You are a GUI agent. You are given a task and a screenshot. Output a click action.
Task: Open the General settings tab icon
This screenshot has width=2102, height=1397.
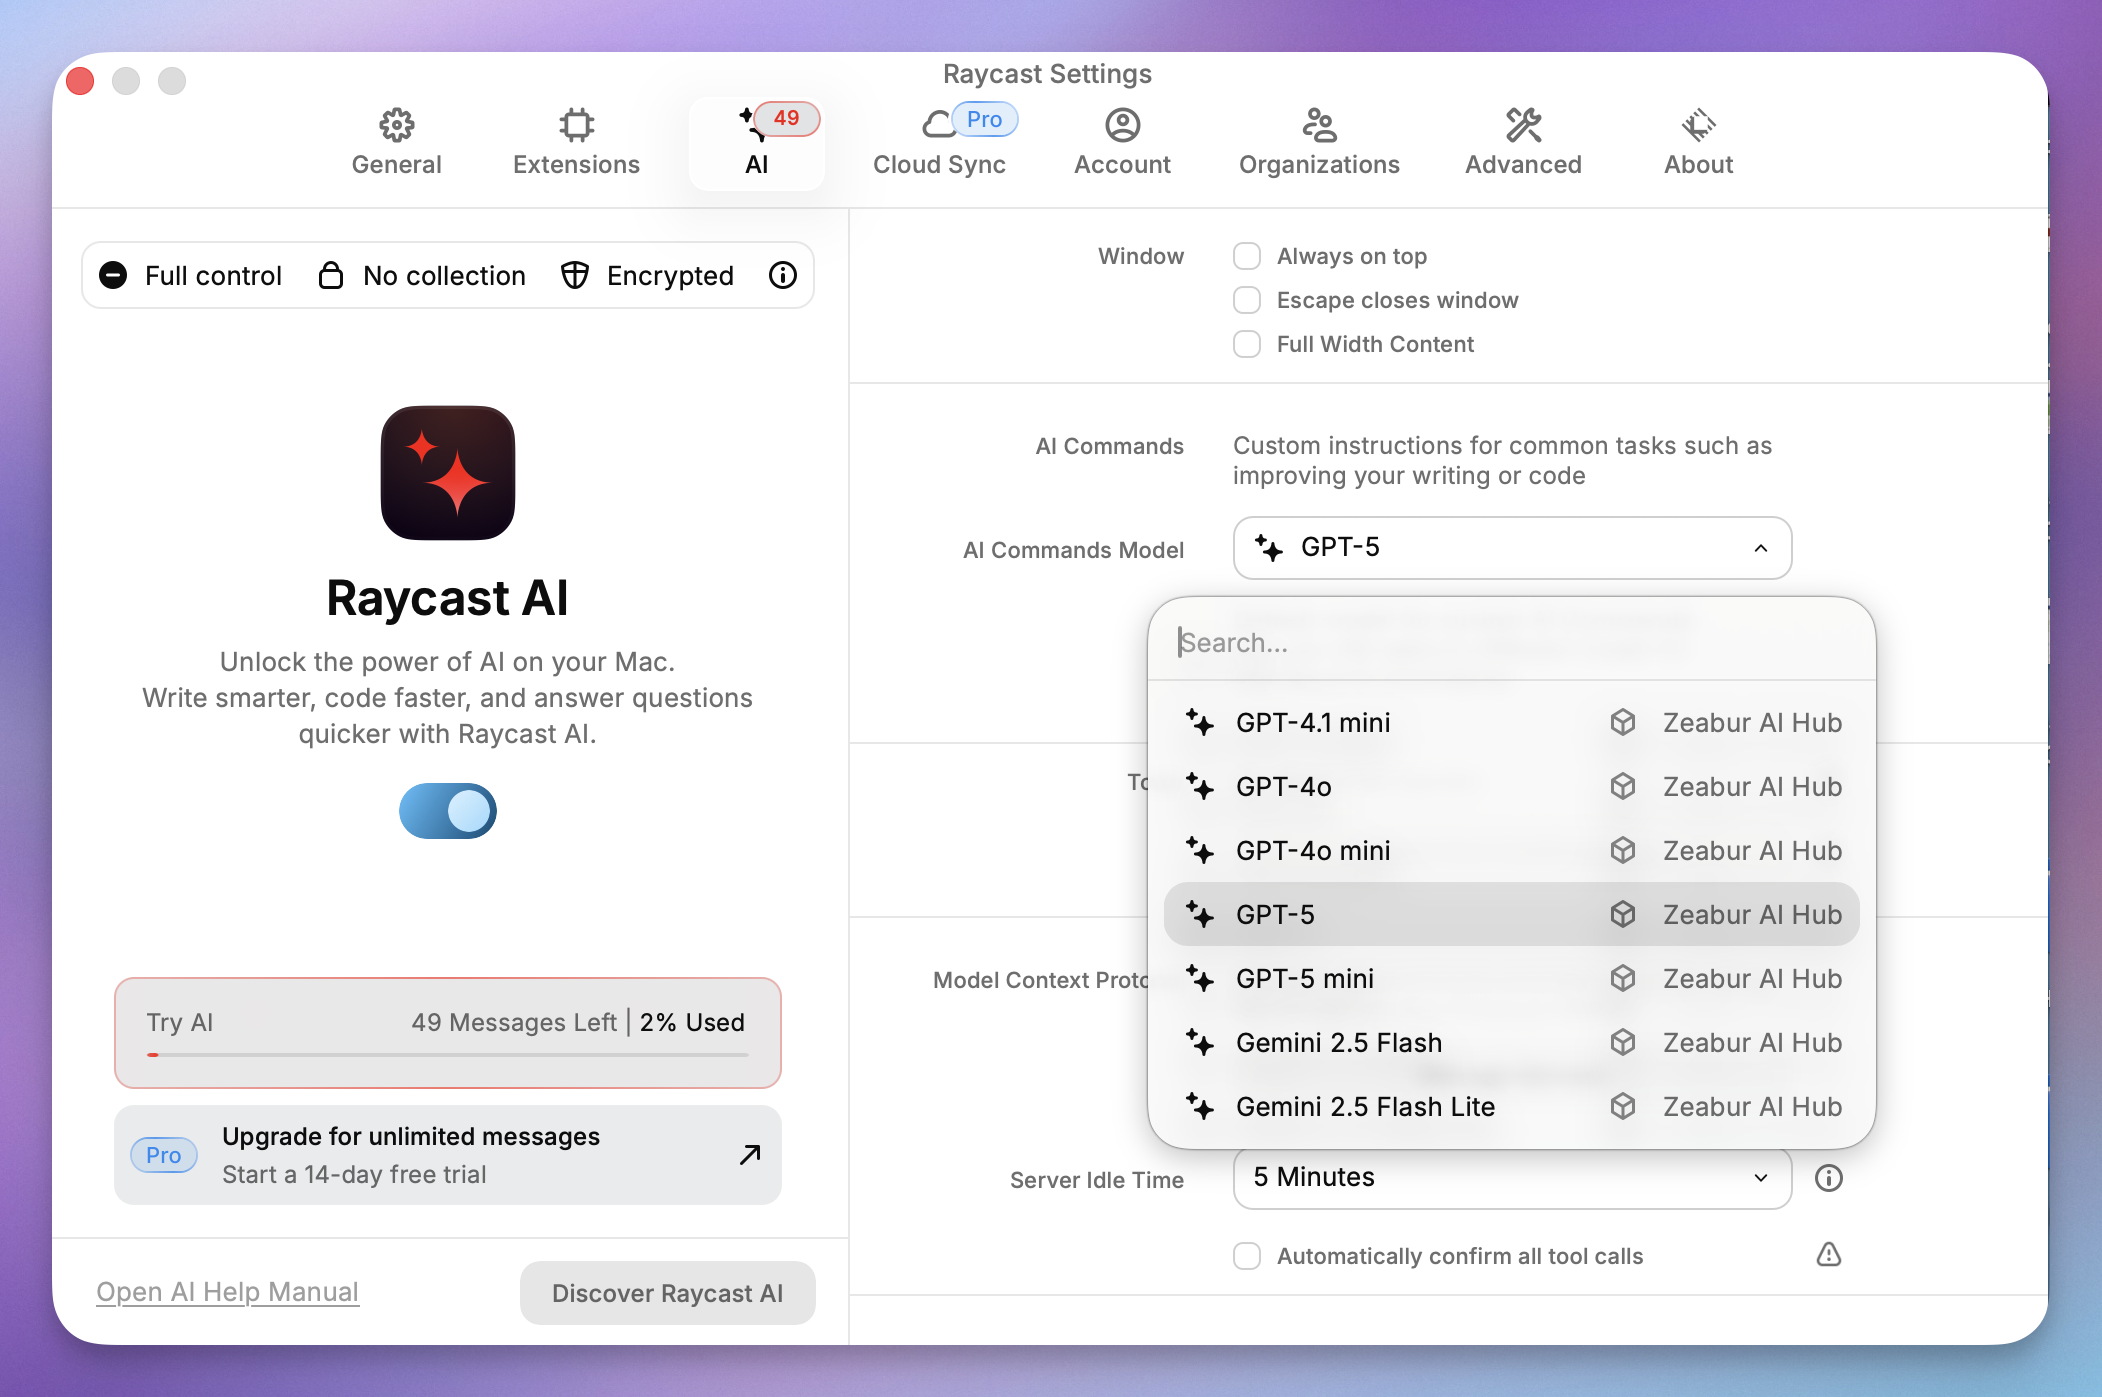click(x=396, y=140)
